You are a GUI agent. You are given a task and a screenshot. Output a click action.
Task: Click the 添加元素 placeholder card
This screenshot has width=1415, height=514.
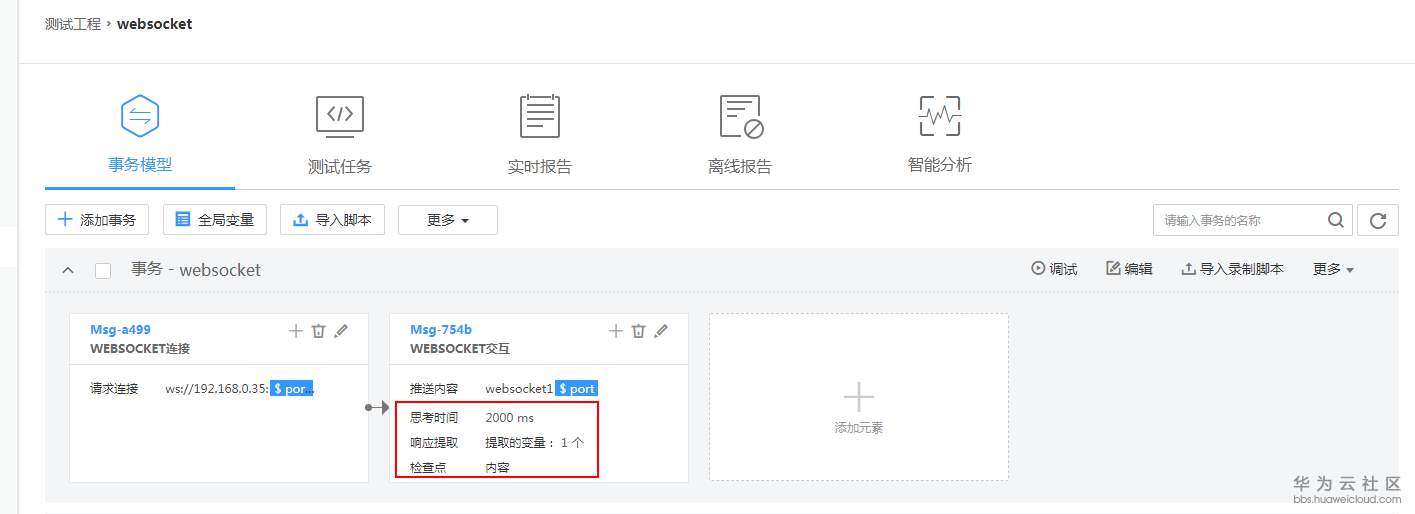[x=859, y=397]
